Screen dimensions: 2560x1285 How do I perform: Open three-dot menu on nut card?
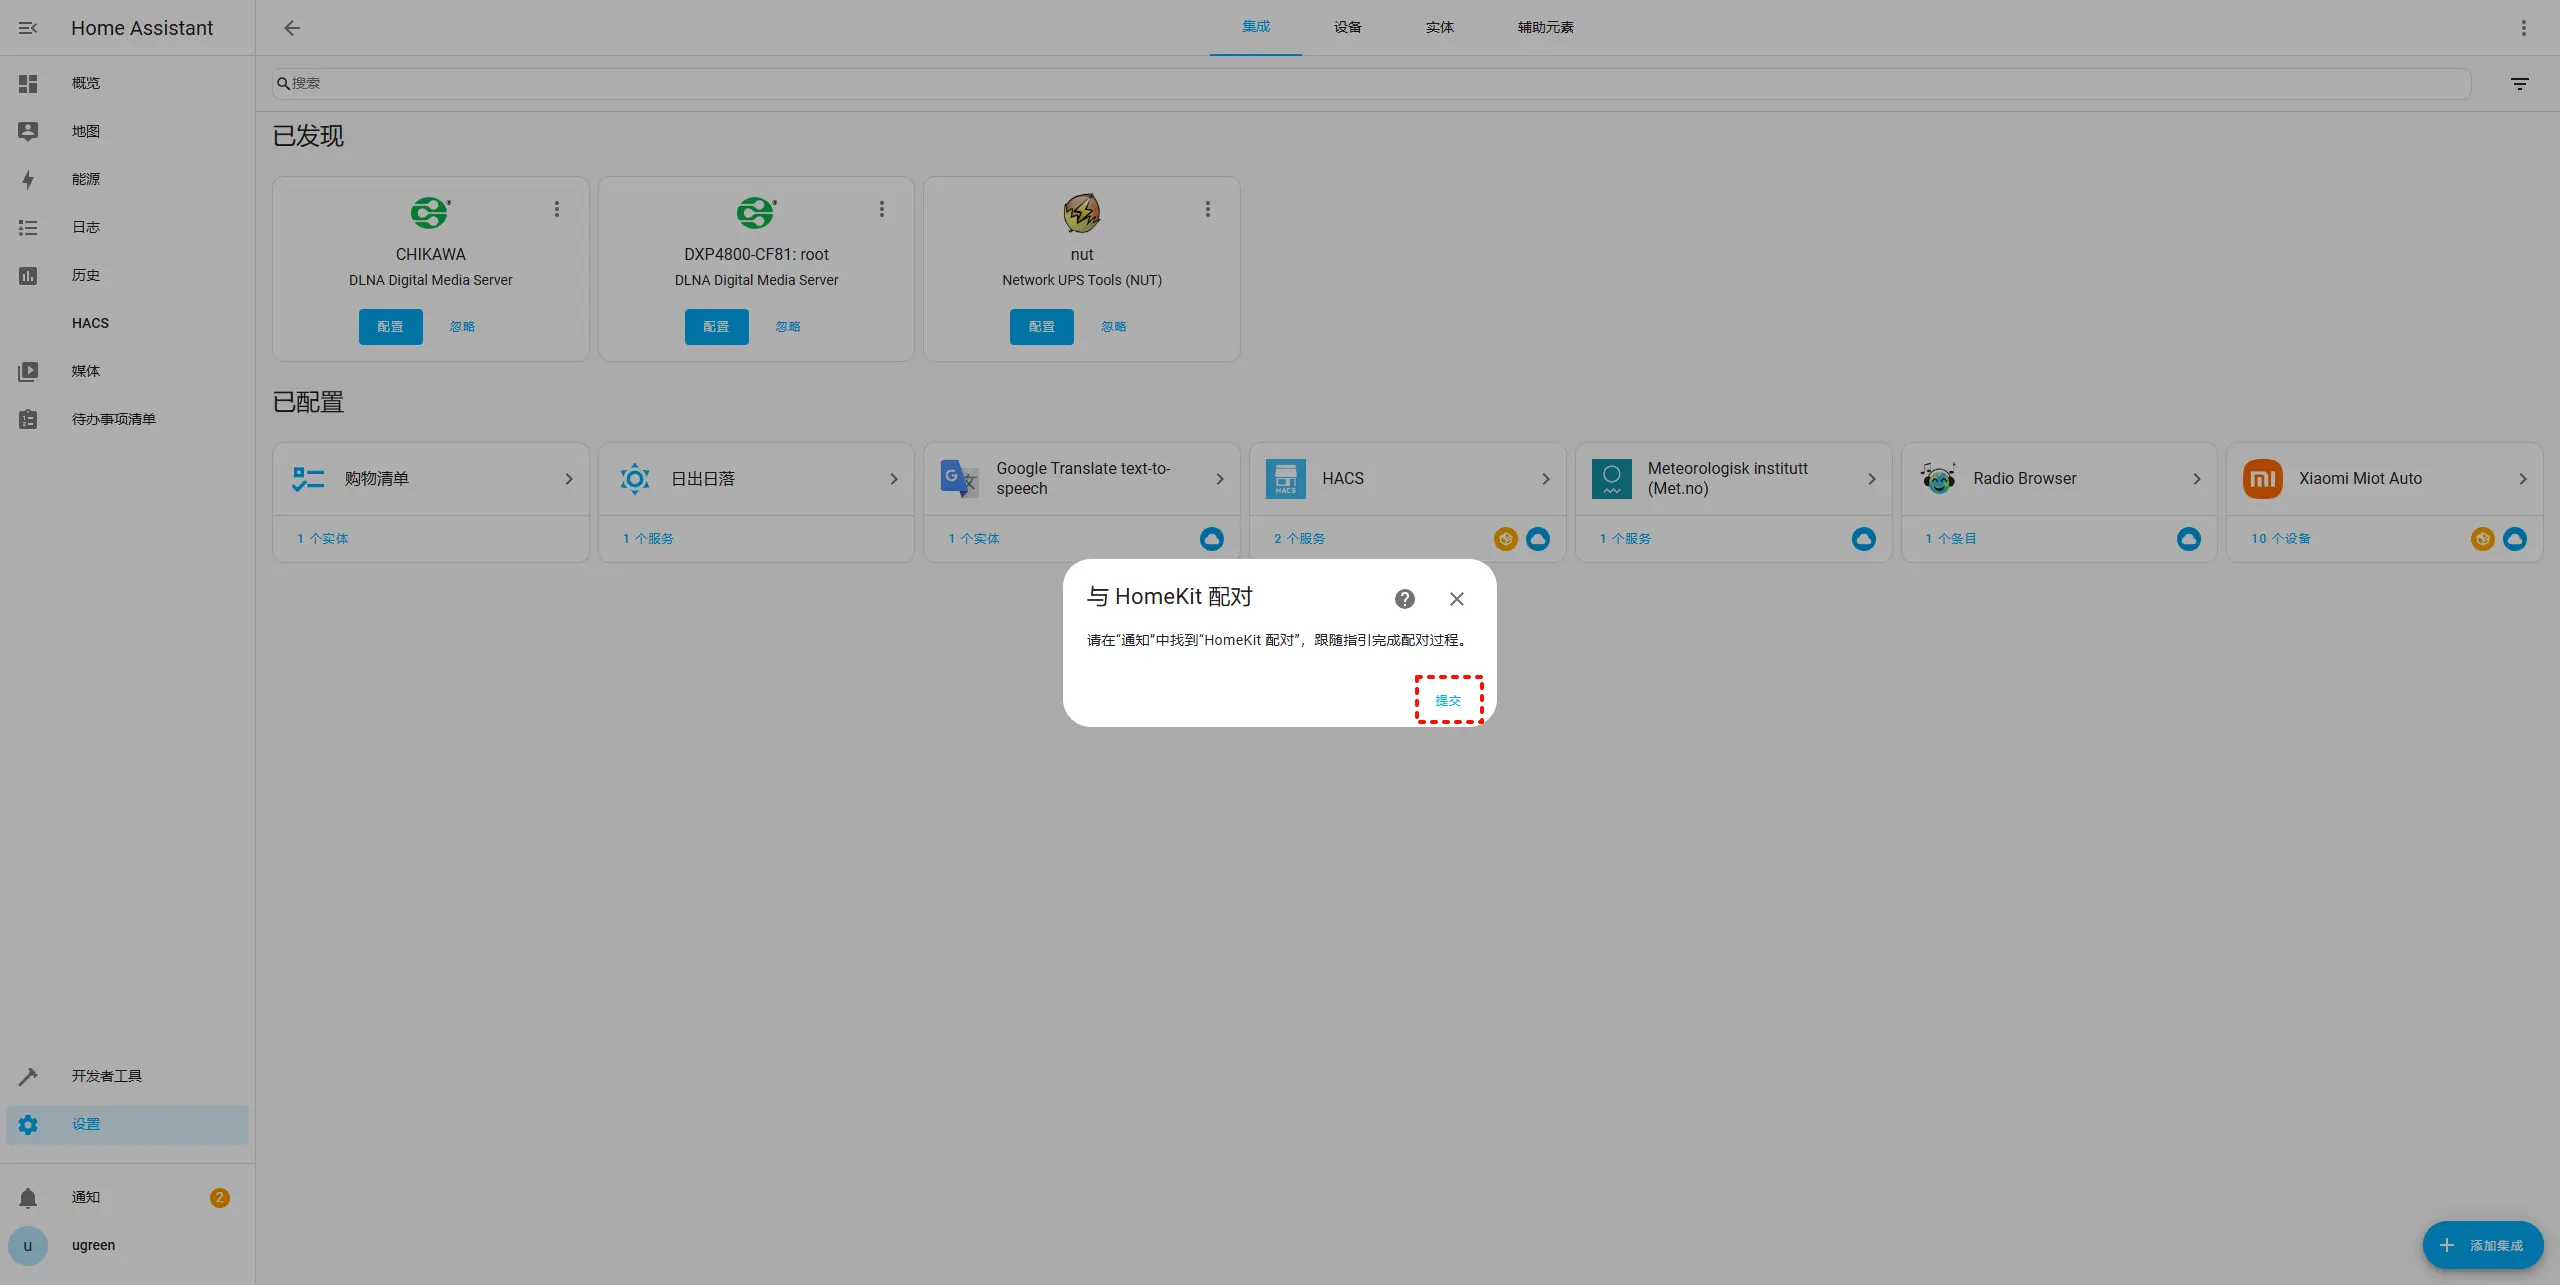click(x=1208, y=209)
